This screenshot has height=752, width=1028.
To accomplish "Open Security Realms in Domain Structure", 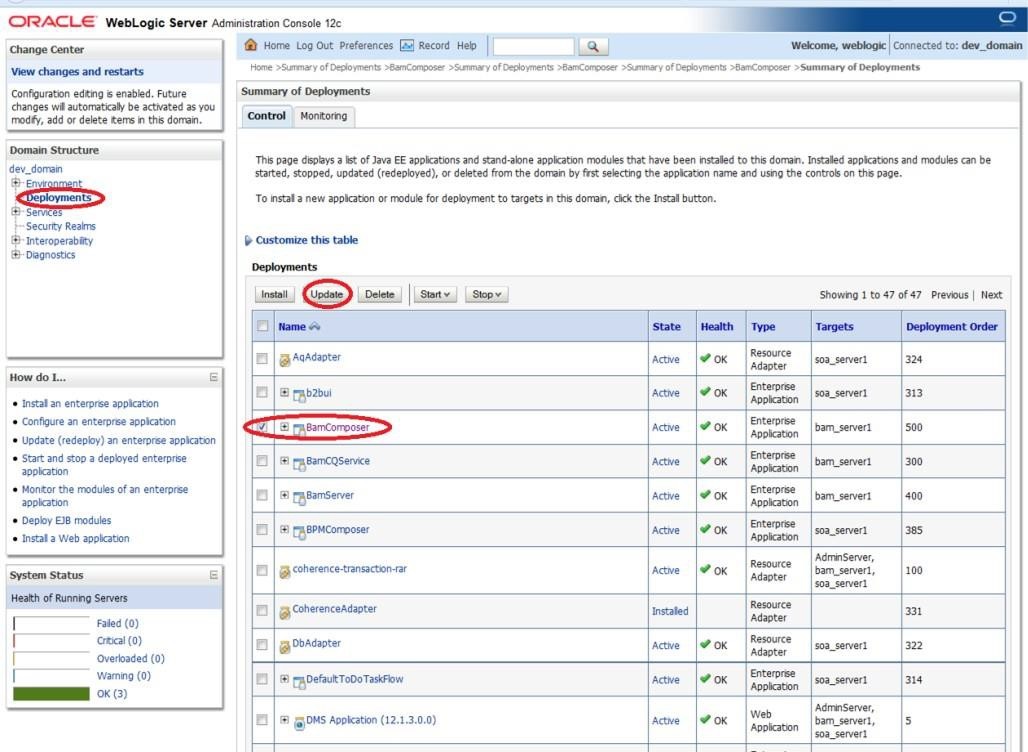I will pyautogui.click(x=60, y=226).
